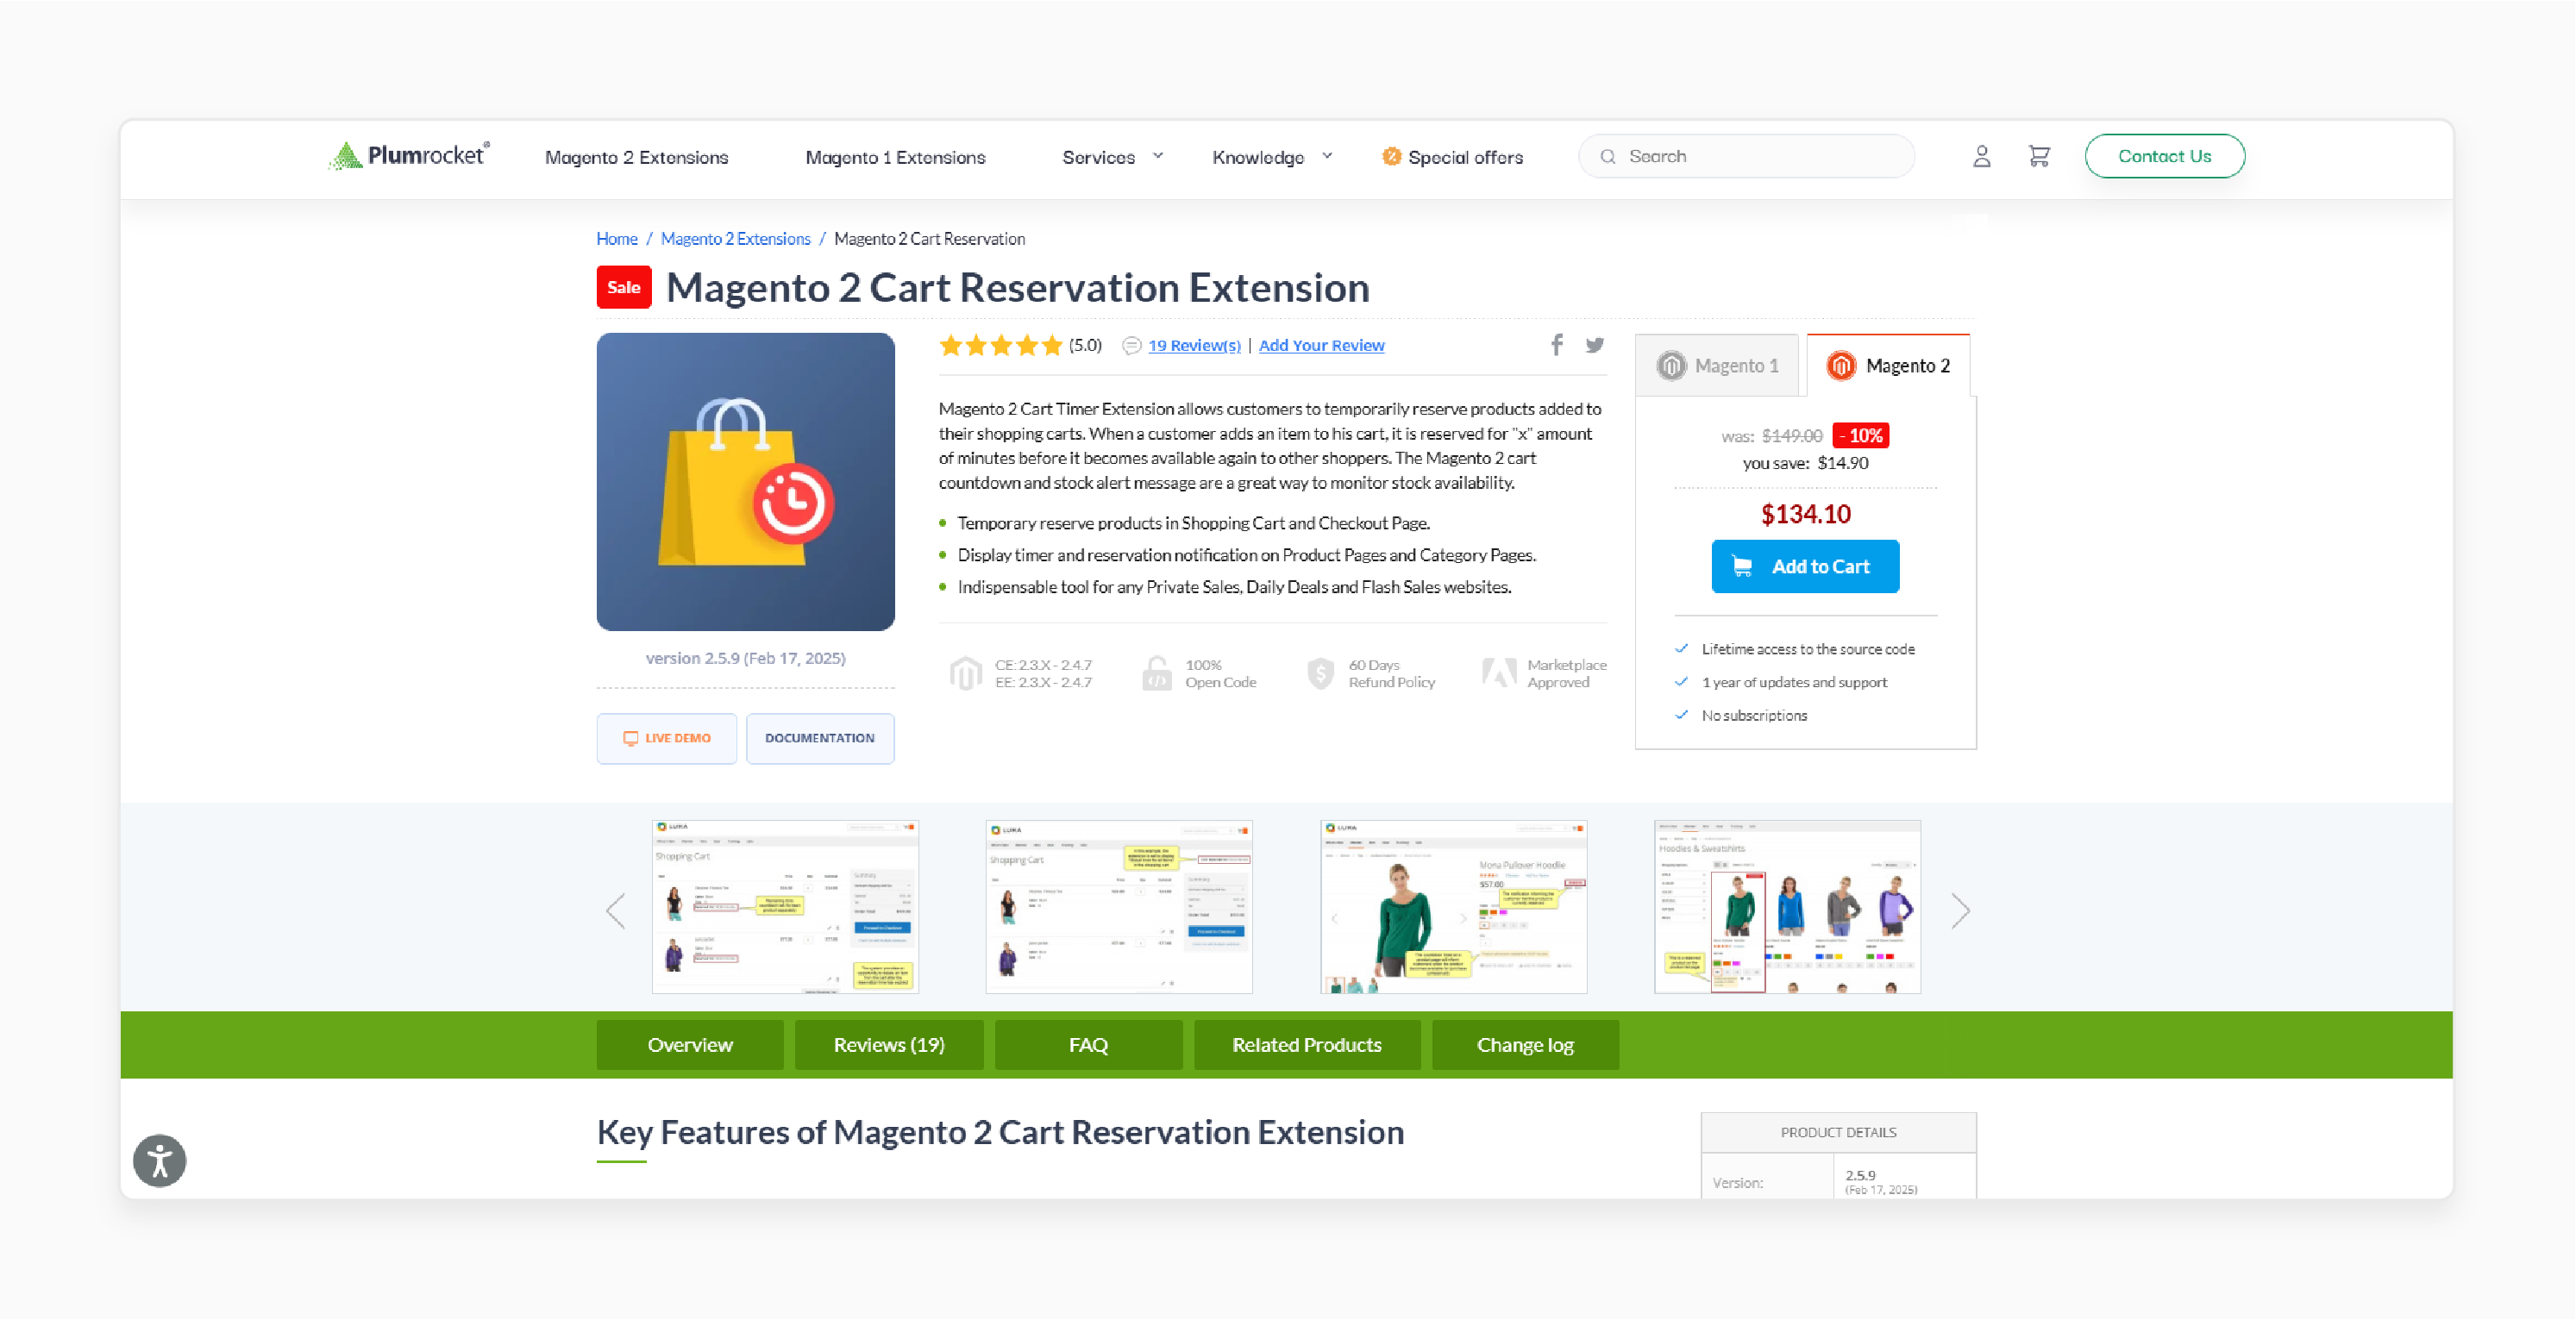Open the Plumrocket logo home link
Image resolution: width=2576 pixels, height=1320 pixels.
[409, 156]
